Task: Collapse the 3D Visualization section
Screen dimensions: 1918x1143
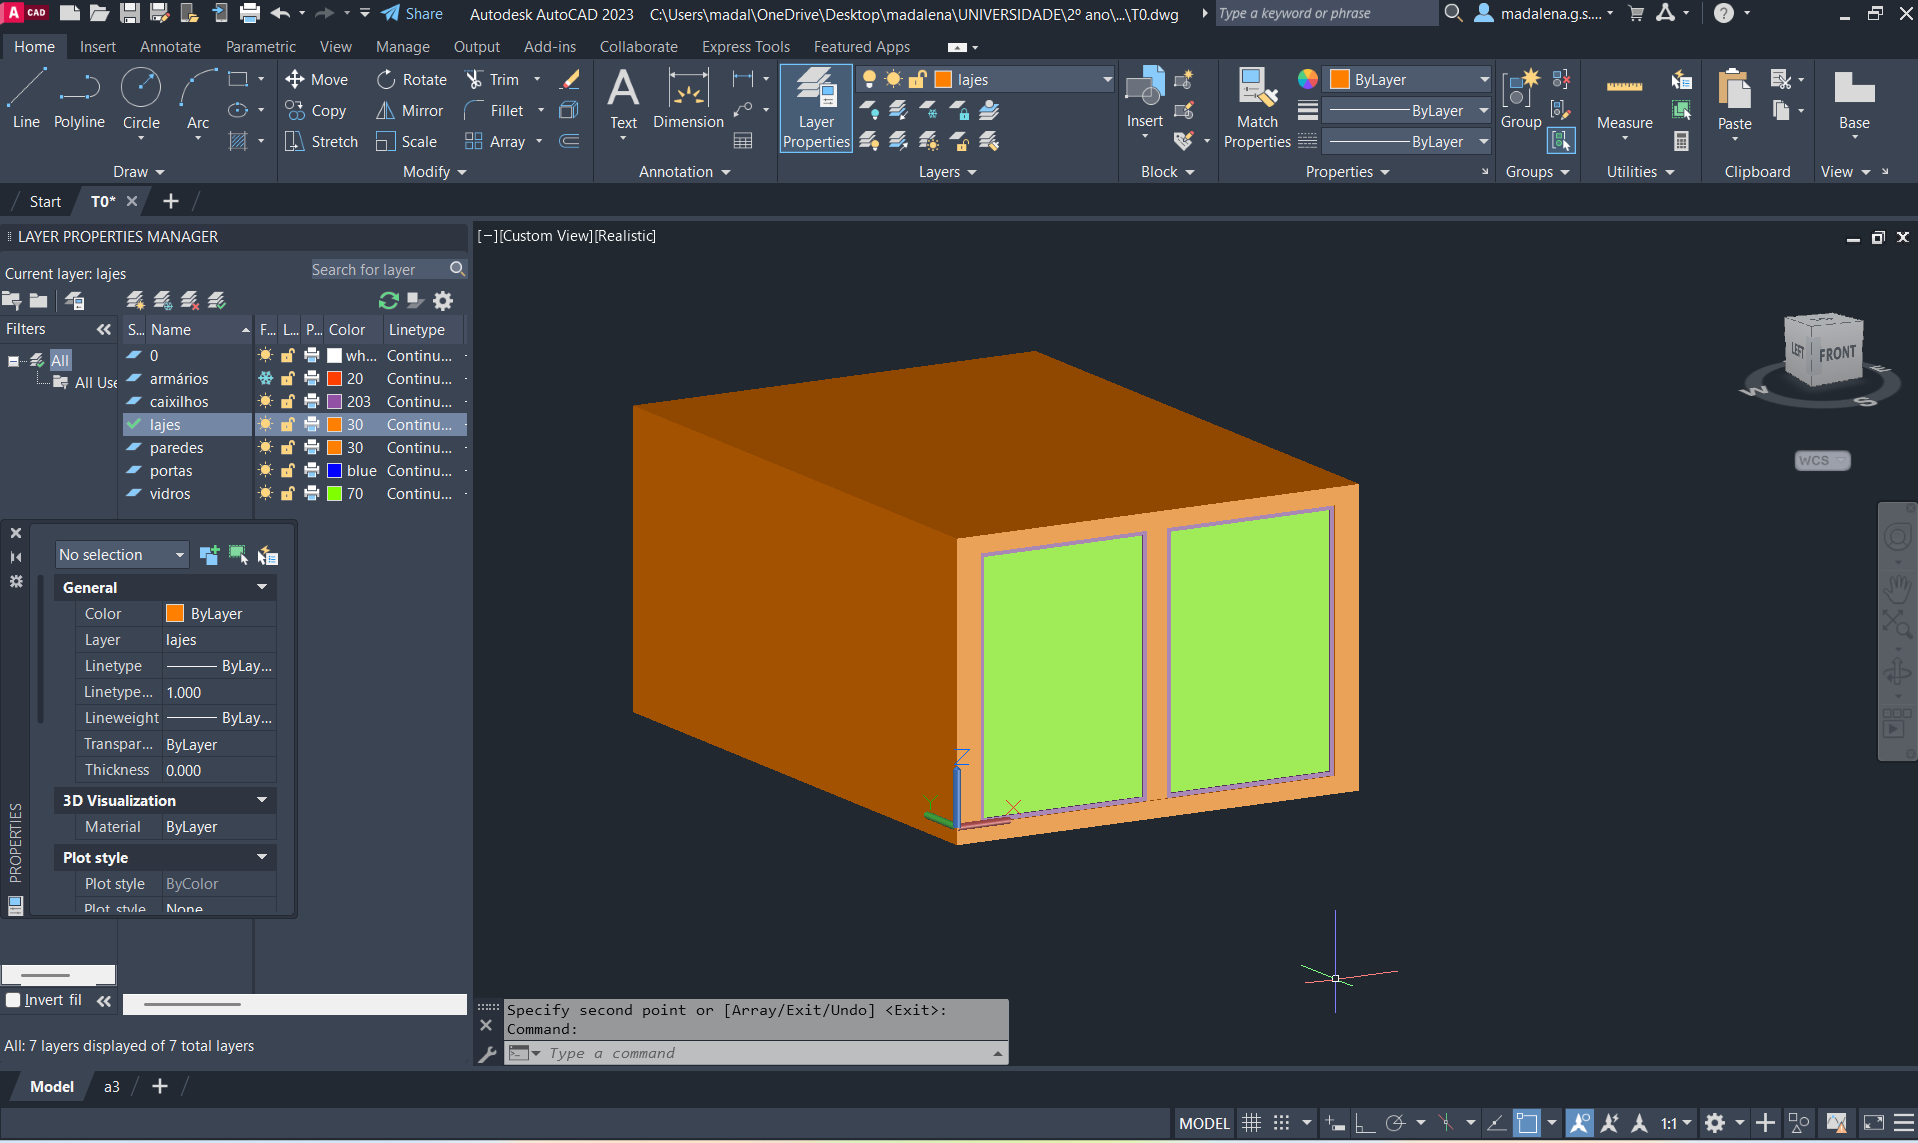Action: [262, 801]
